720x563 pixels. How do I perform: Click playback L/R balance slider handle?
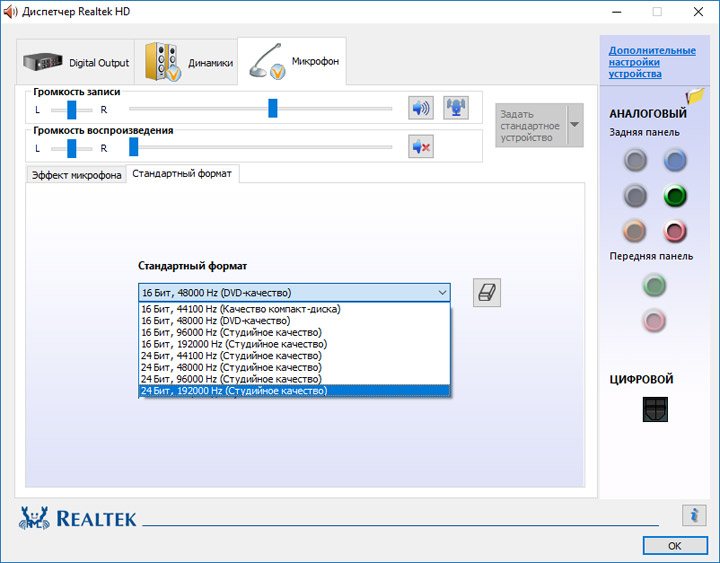click(72, 148)
